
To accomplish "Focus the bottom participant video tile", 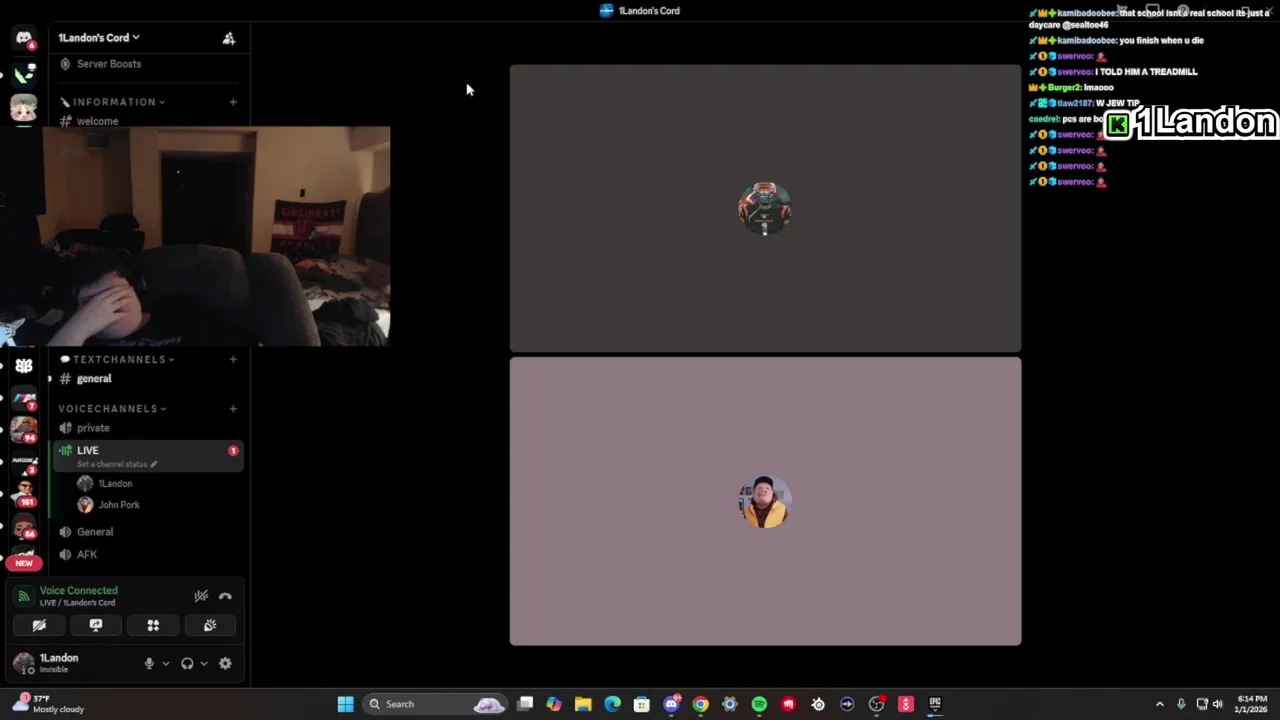I will [765, 501].
